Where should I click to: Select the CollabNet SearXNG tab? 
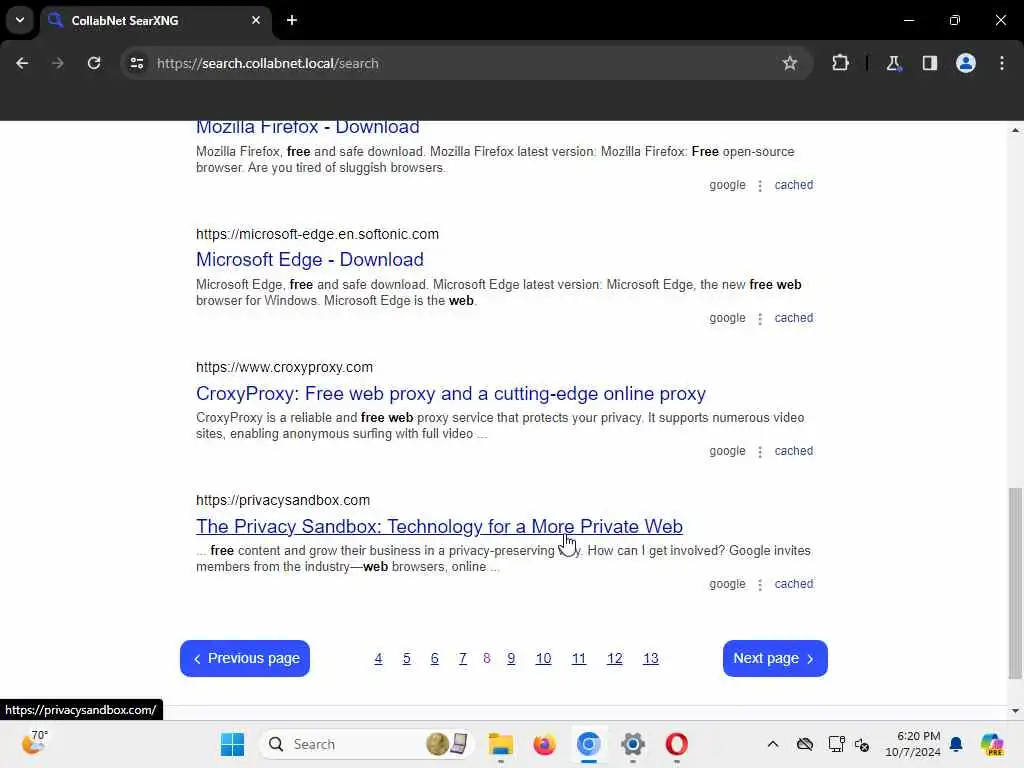157,21
